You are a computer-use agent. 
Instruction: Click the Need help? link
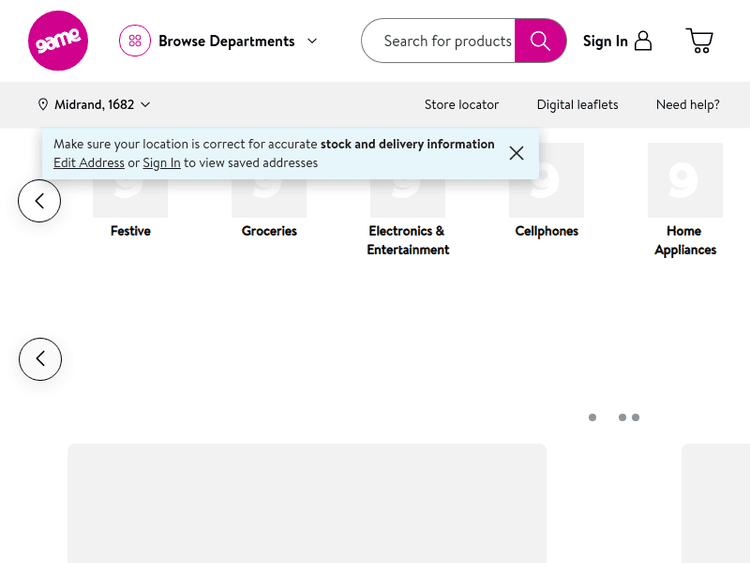(x=687, y=105)
